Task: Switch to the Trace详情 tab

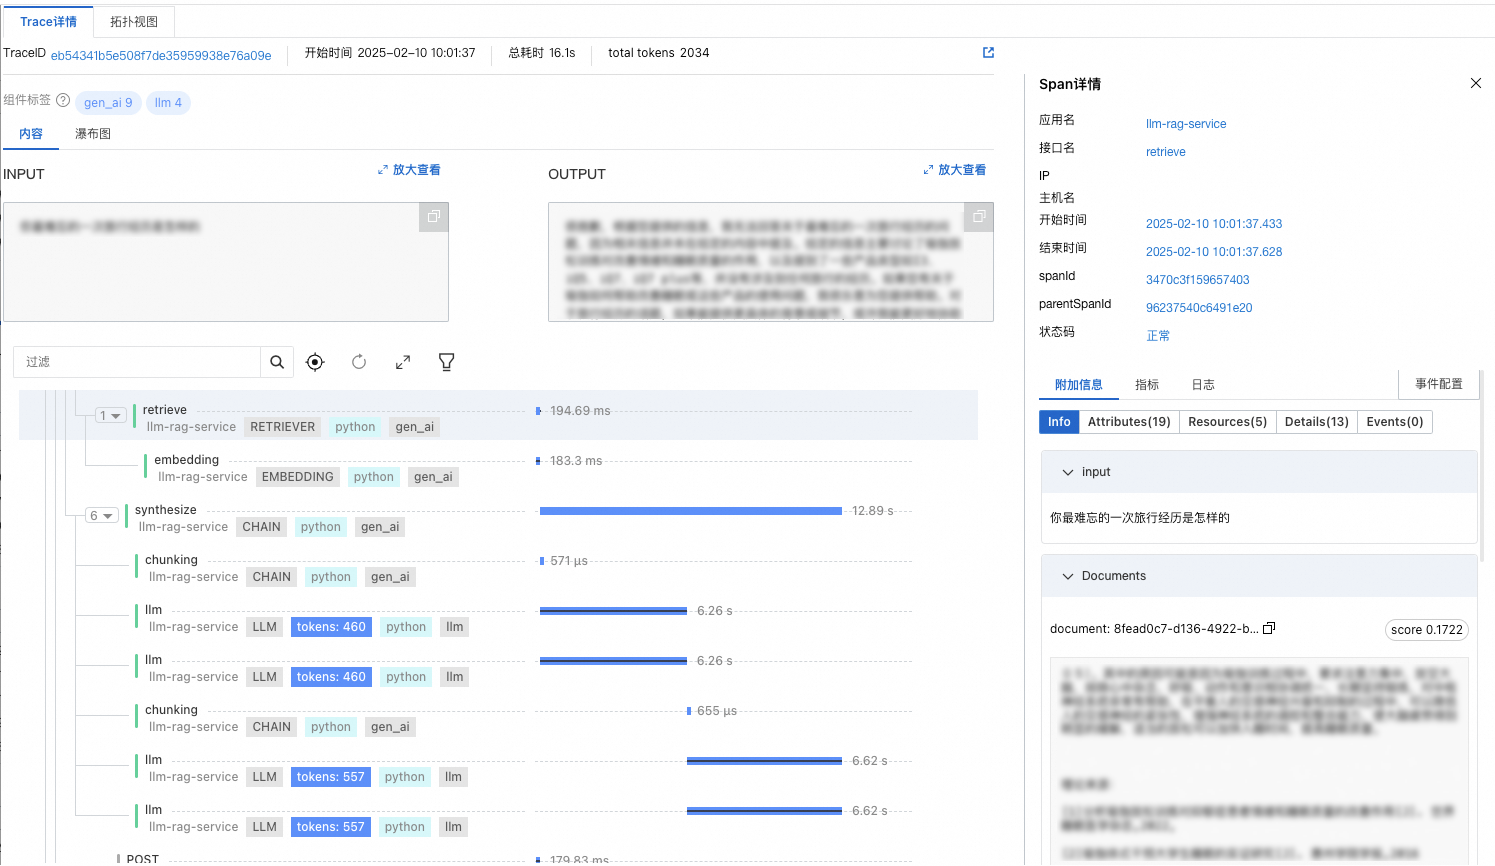Action: pos(48,22)
